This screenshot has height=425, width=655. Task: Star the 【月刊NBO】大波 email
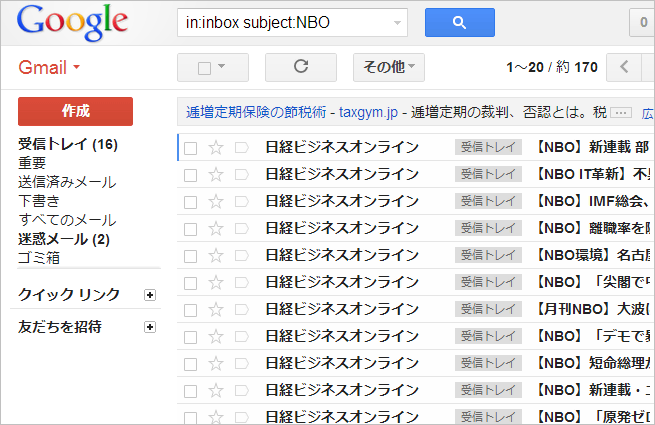(x=216, y=310)
